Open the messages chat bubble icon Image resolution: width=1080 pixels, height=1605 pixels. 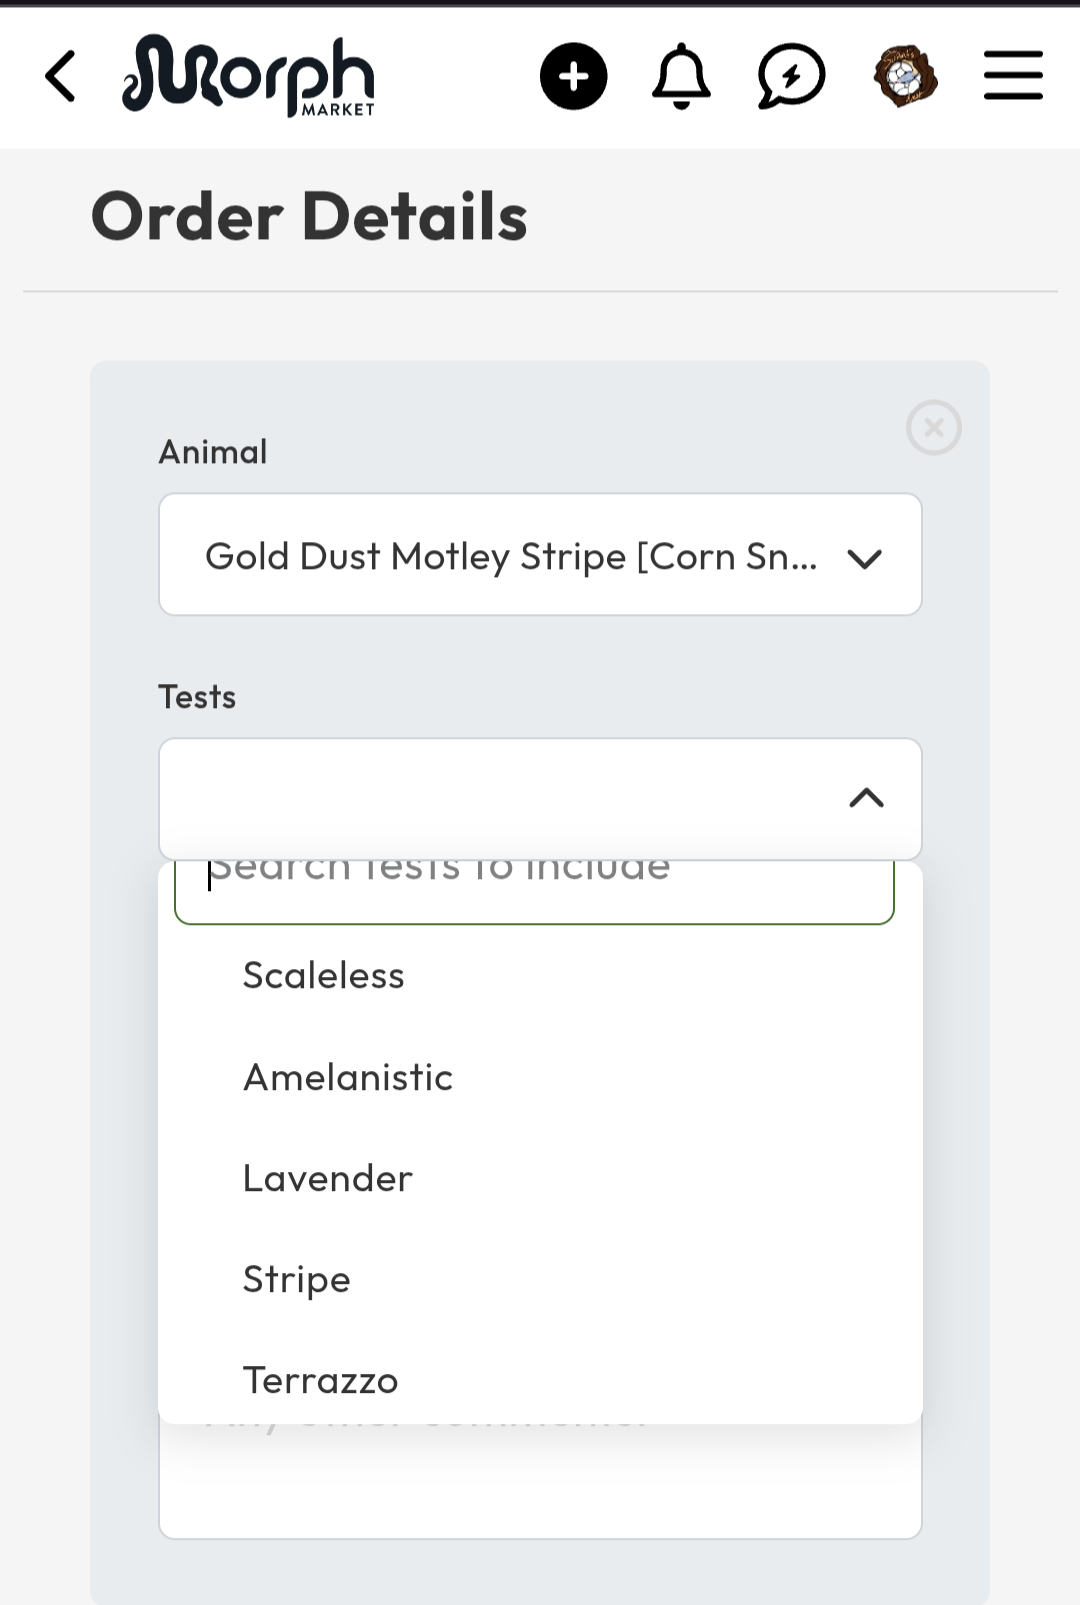[x=791, y=76]
